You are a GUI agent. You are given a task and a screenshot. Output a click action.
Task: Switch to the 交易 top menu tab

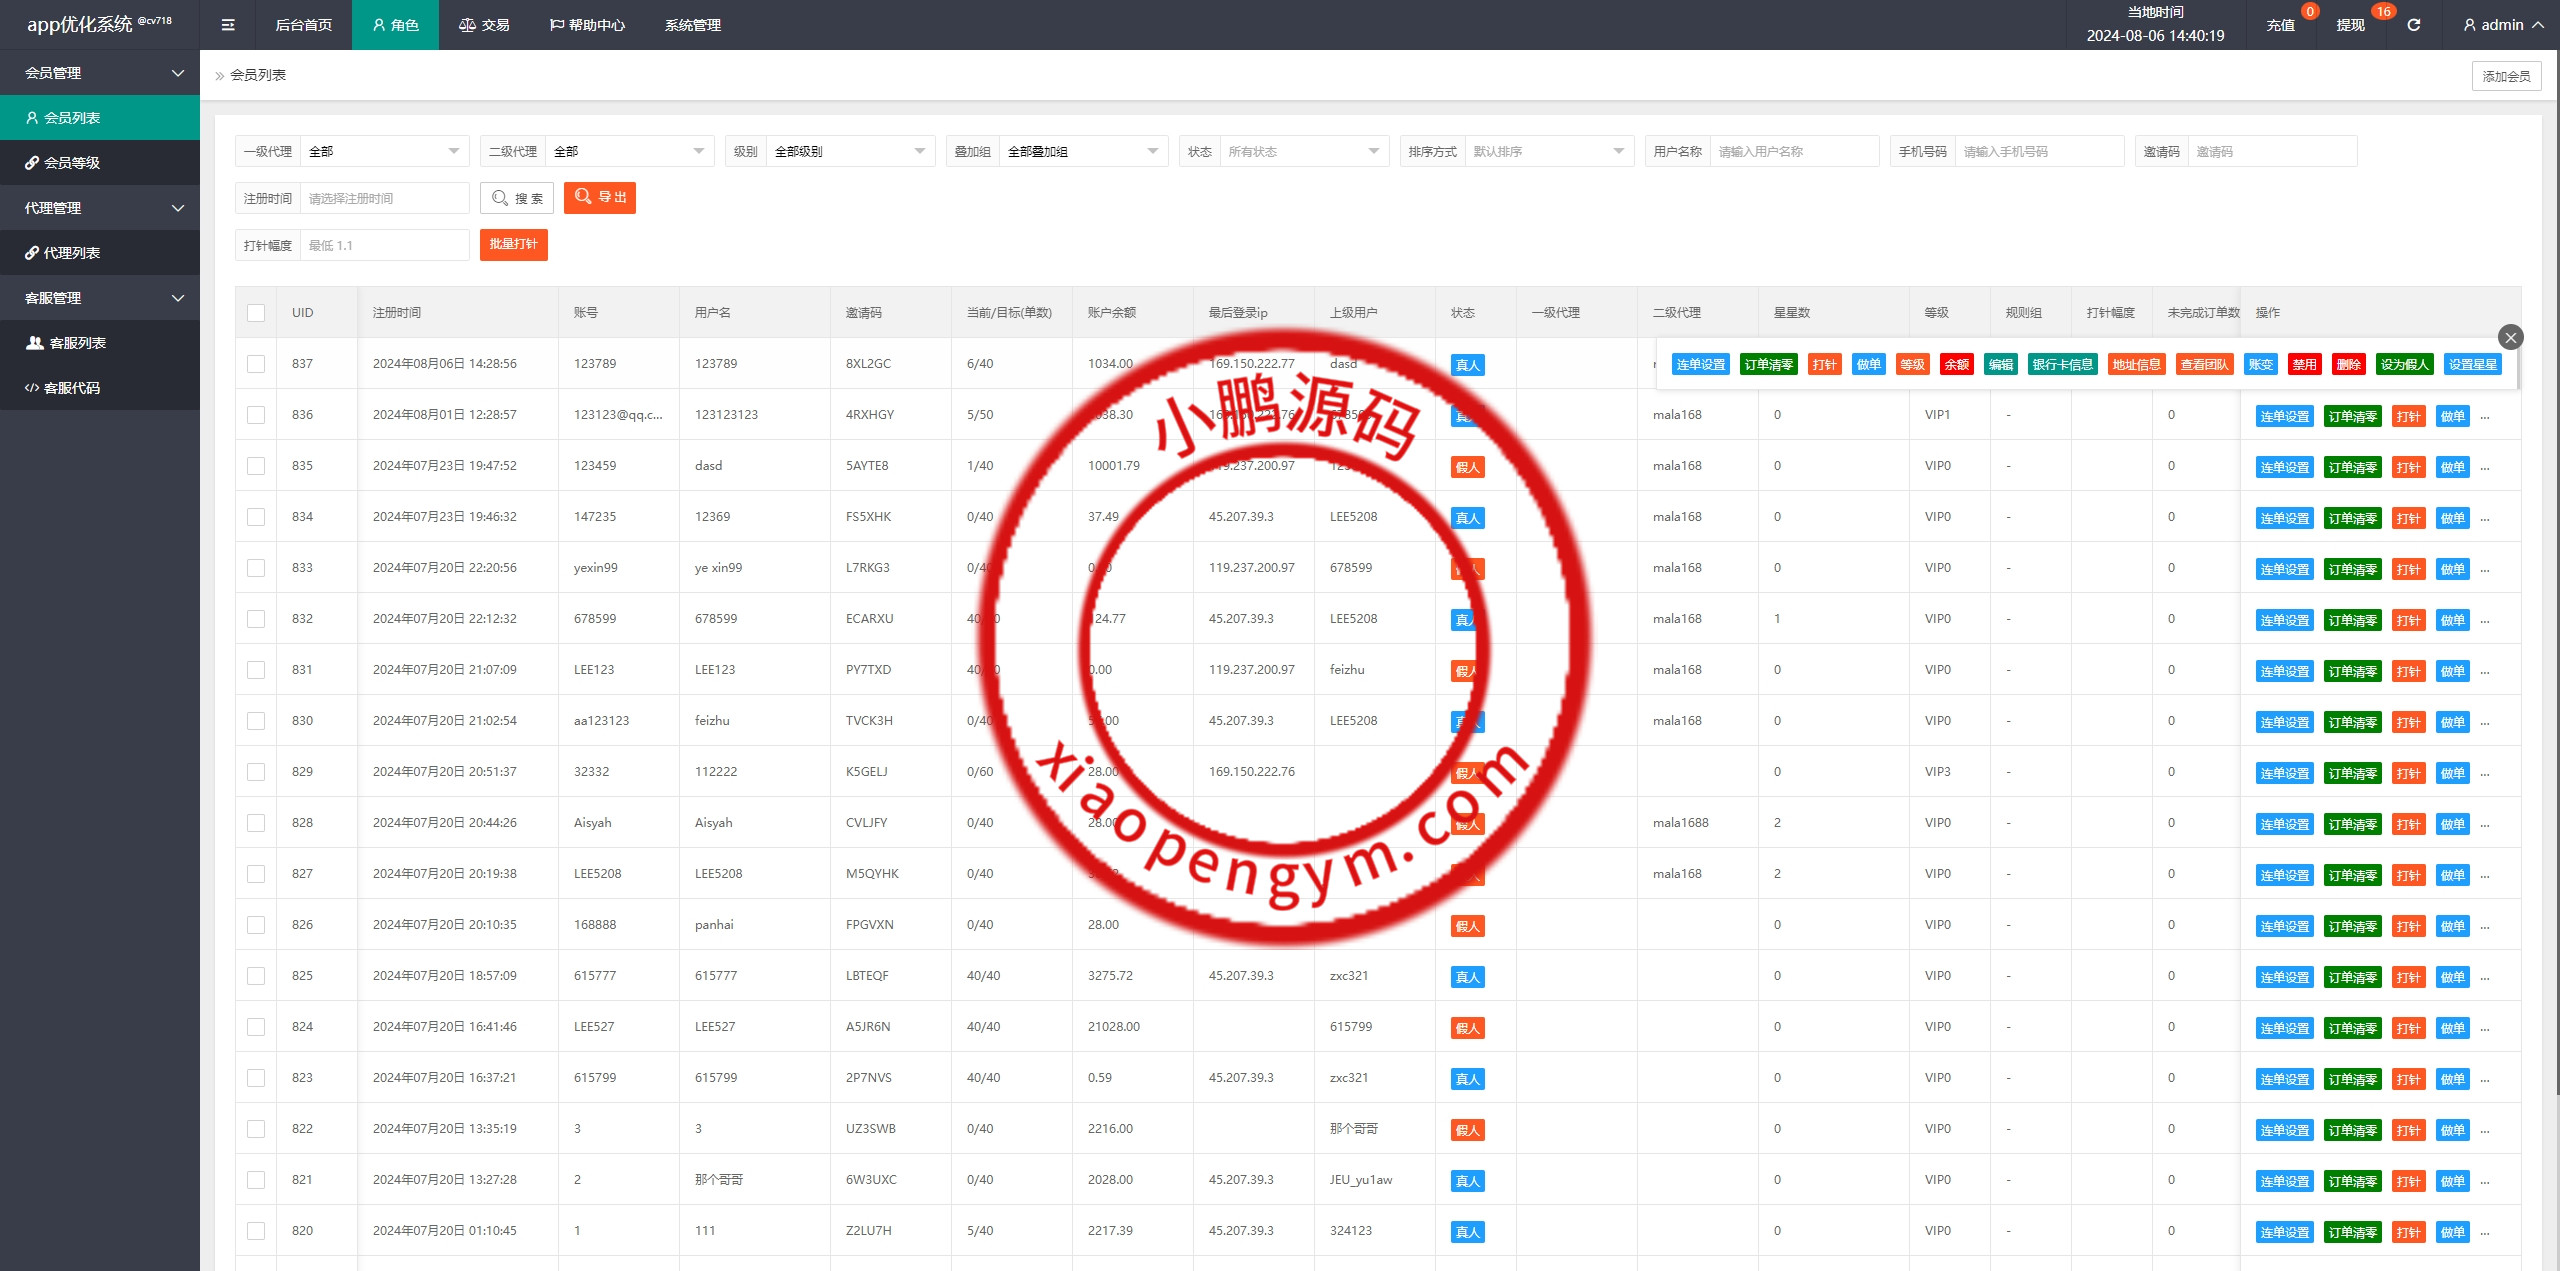(484, 25)
